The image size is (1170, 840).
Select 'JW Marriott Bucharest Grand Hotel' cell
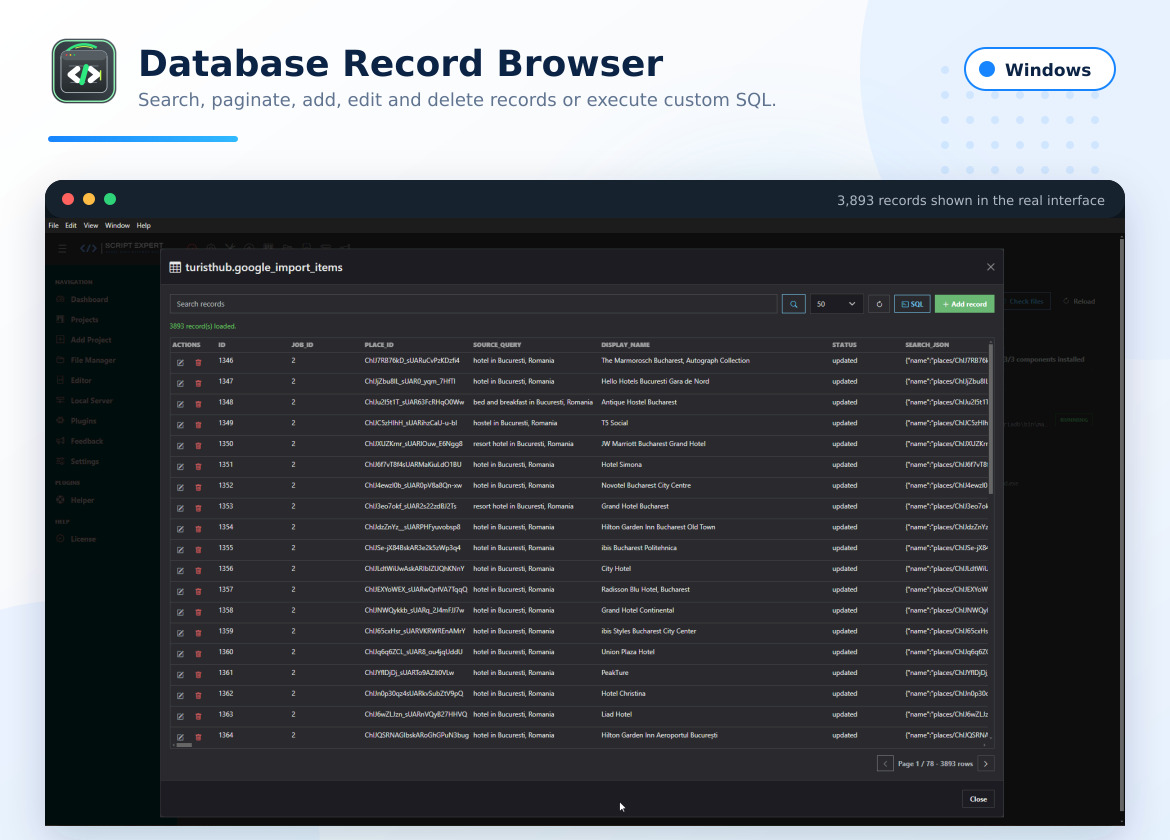point(654,444)
